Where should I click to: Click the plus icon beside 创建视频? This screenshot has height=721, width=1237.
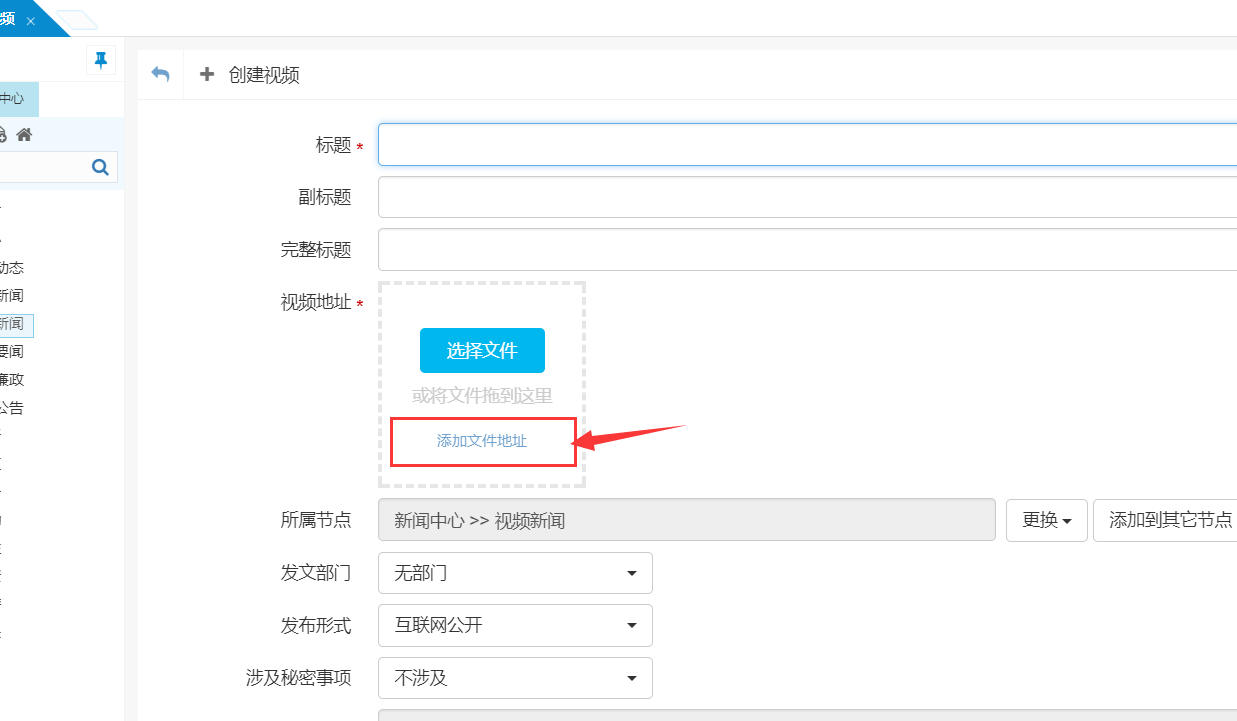pos(207,74)
